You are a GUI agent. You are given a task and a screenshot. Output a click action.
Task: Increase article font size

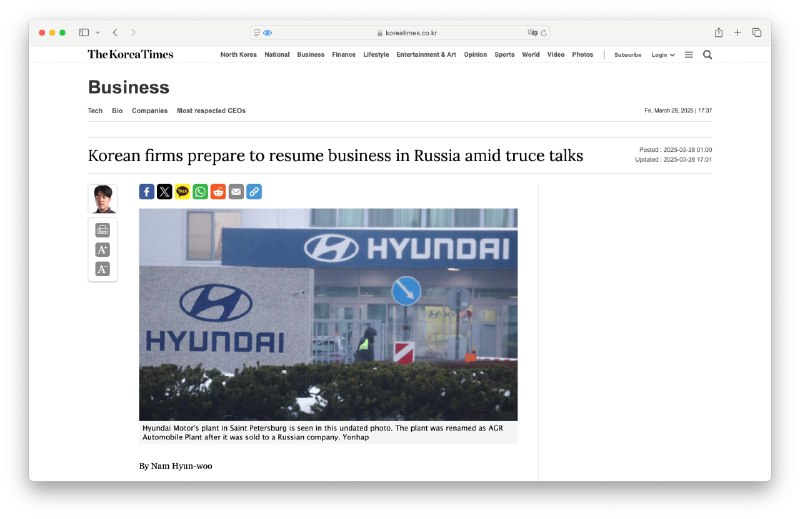point(103,250)
